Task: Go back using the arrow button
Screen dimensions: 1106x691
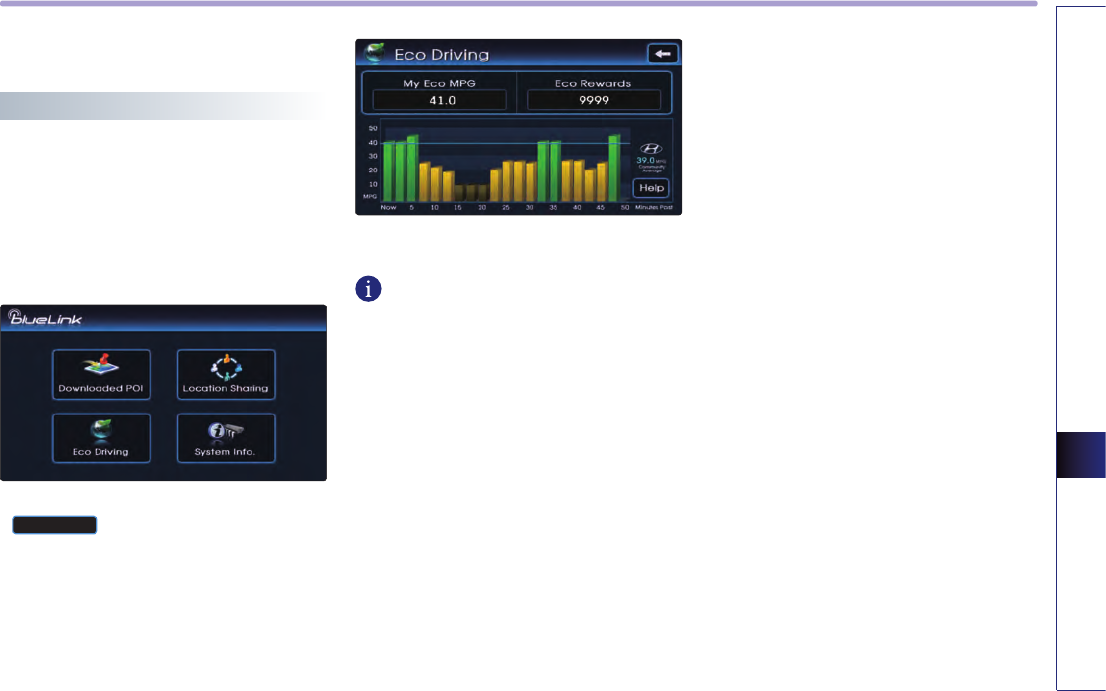Action: coord(662,54)
